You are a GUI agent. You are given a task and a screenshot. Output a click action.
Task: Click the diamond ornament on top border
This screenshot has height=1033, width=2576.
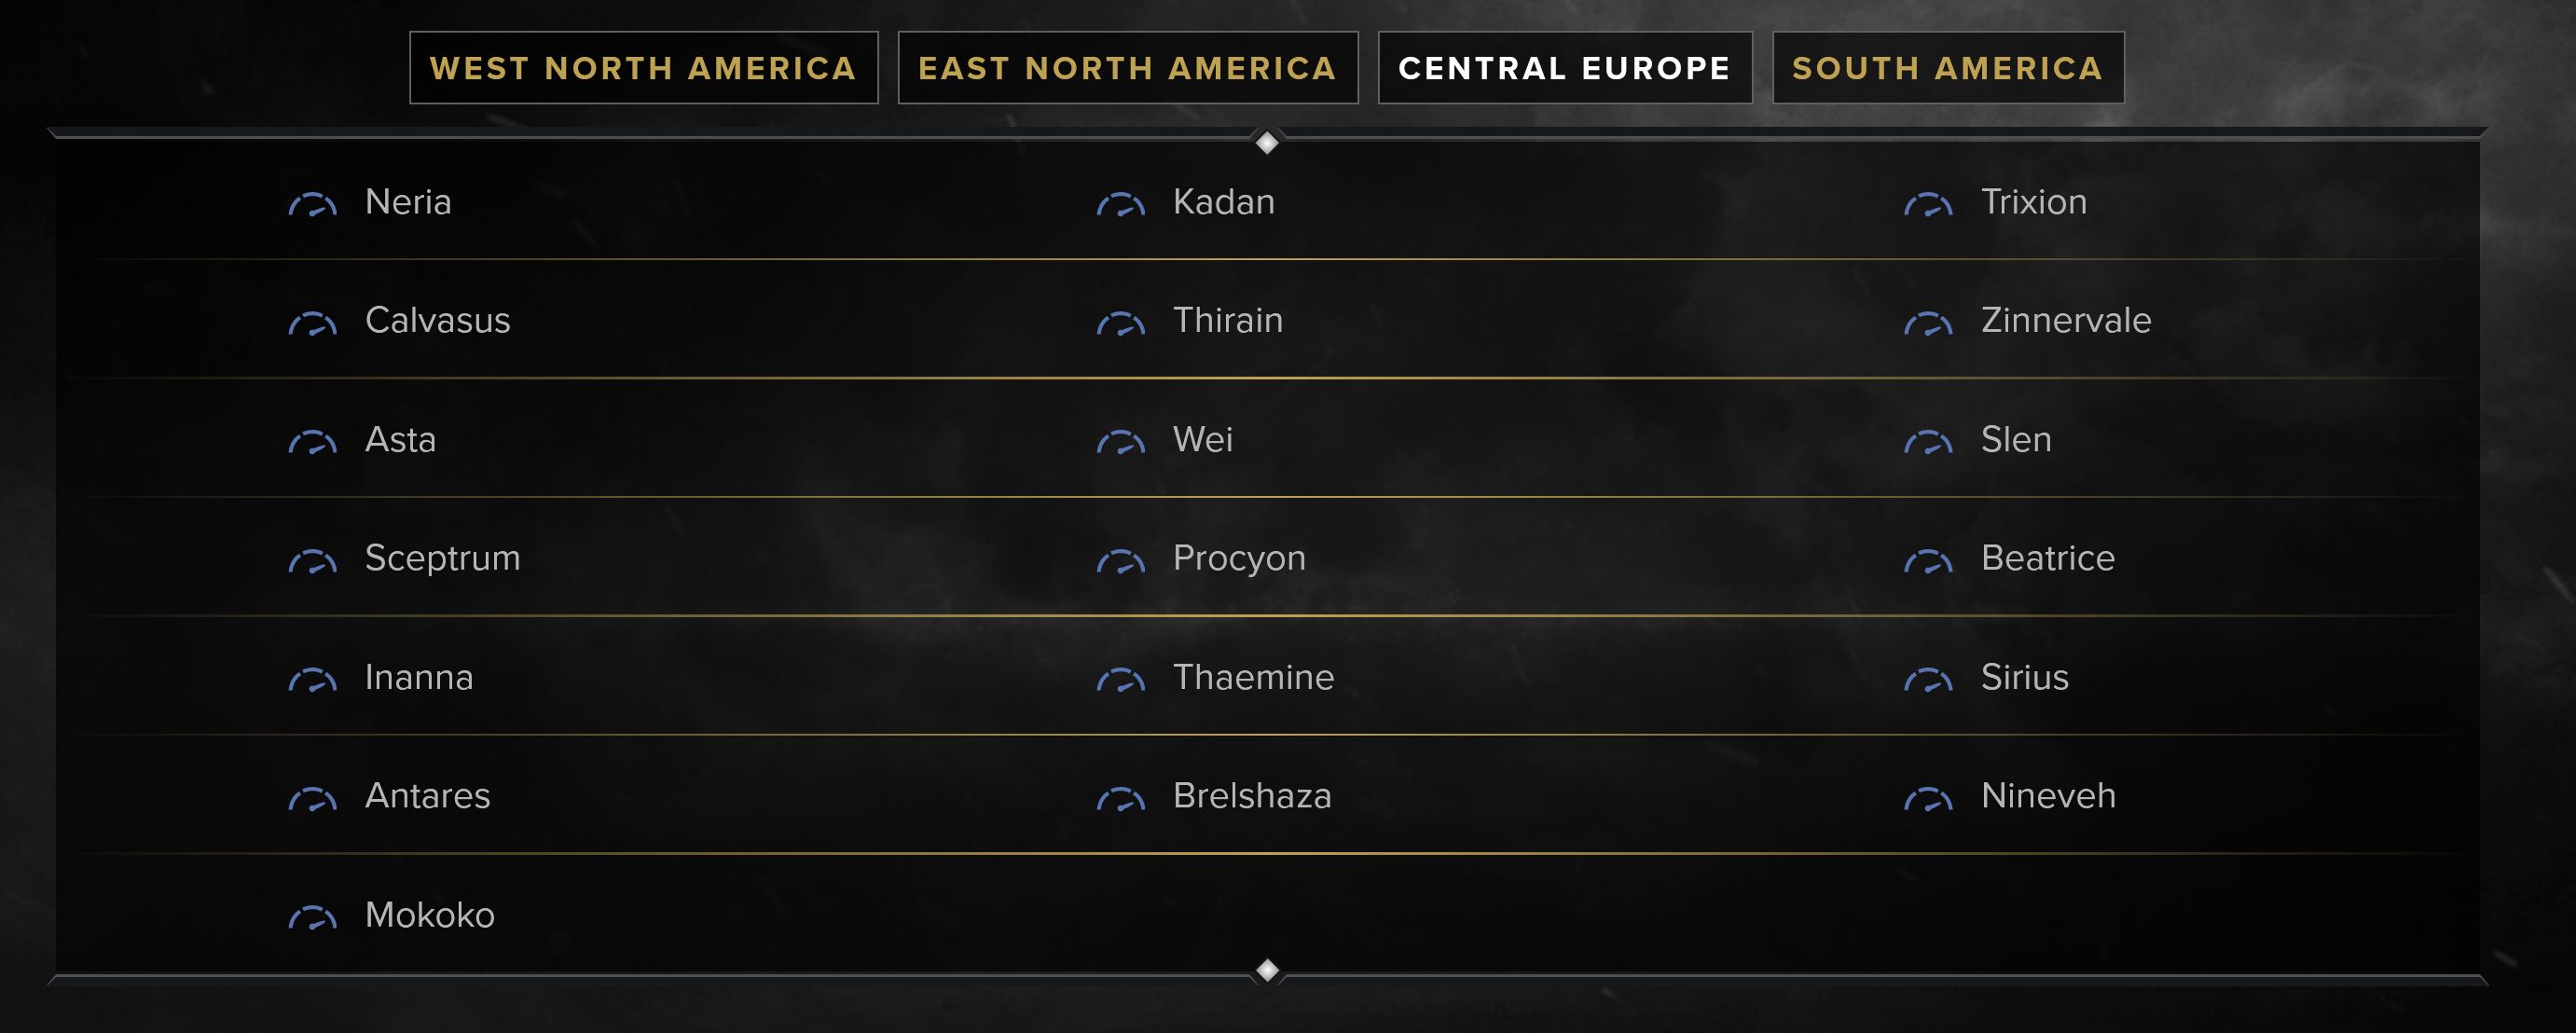click(x=1267, y=143)
